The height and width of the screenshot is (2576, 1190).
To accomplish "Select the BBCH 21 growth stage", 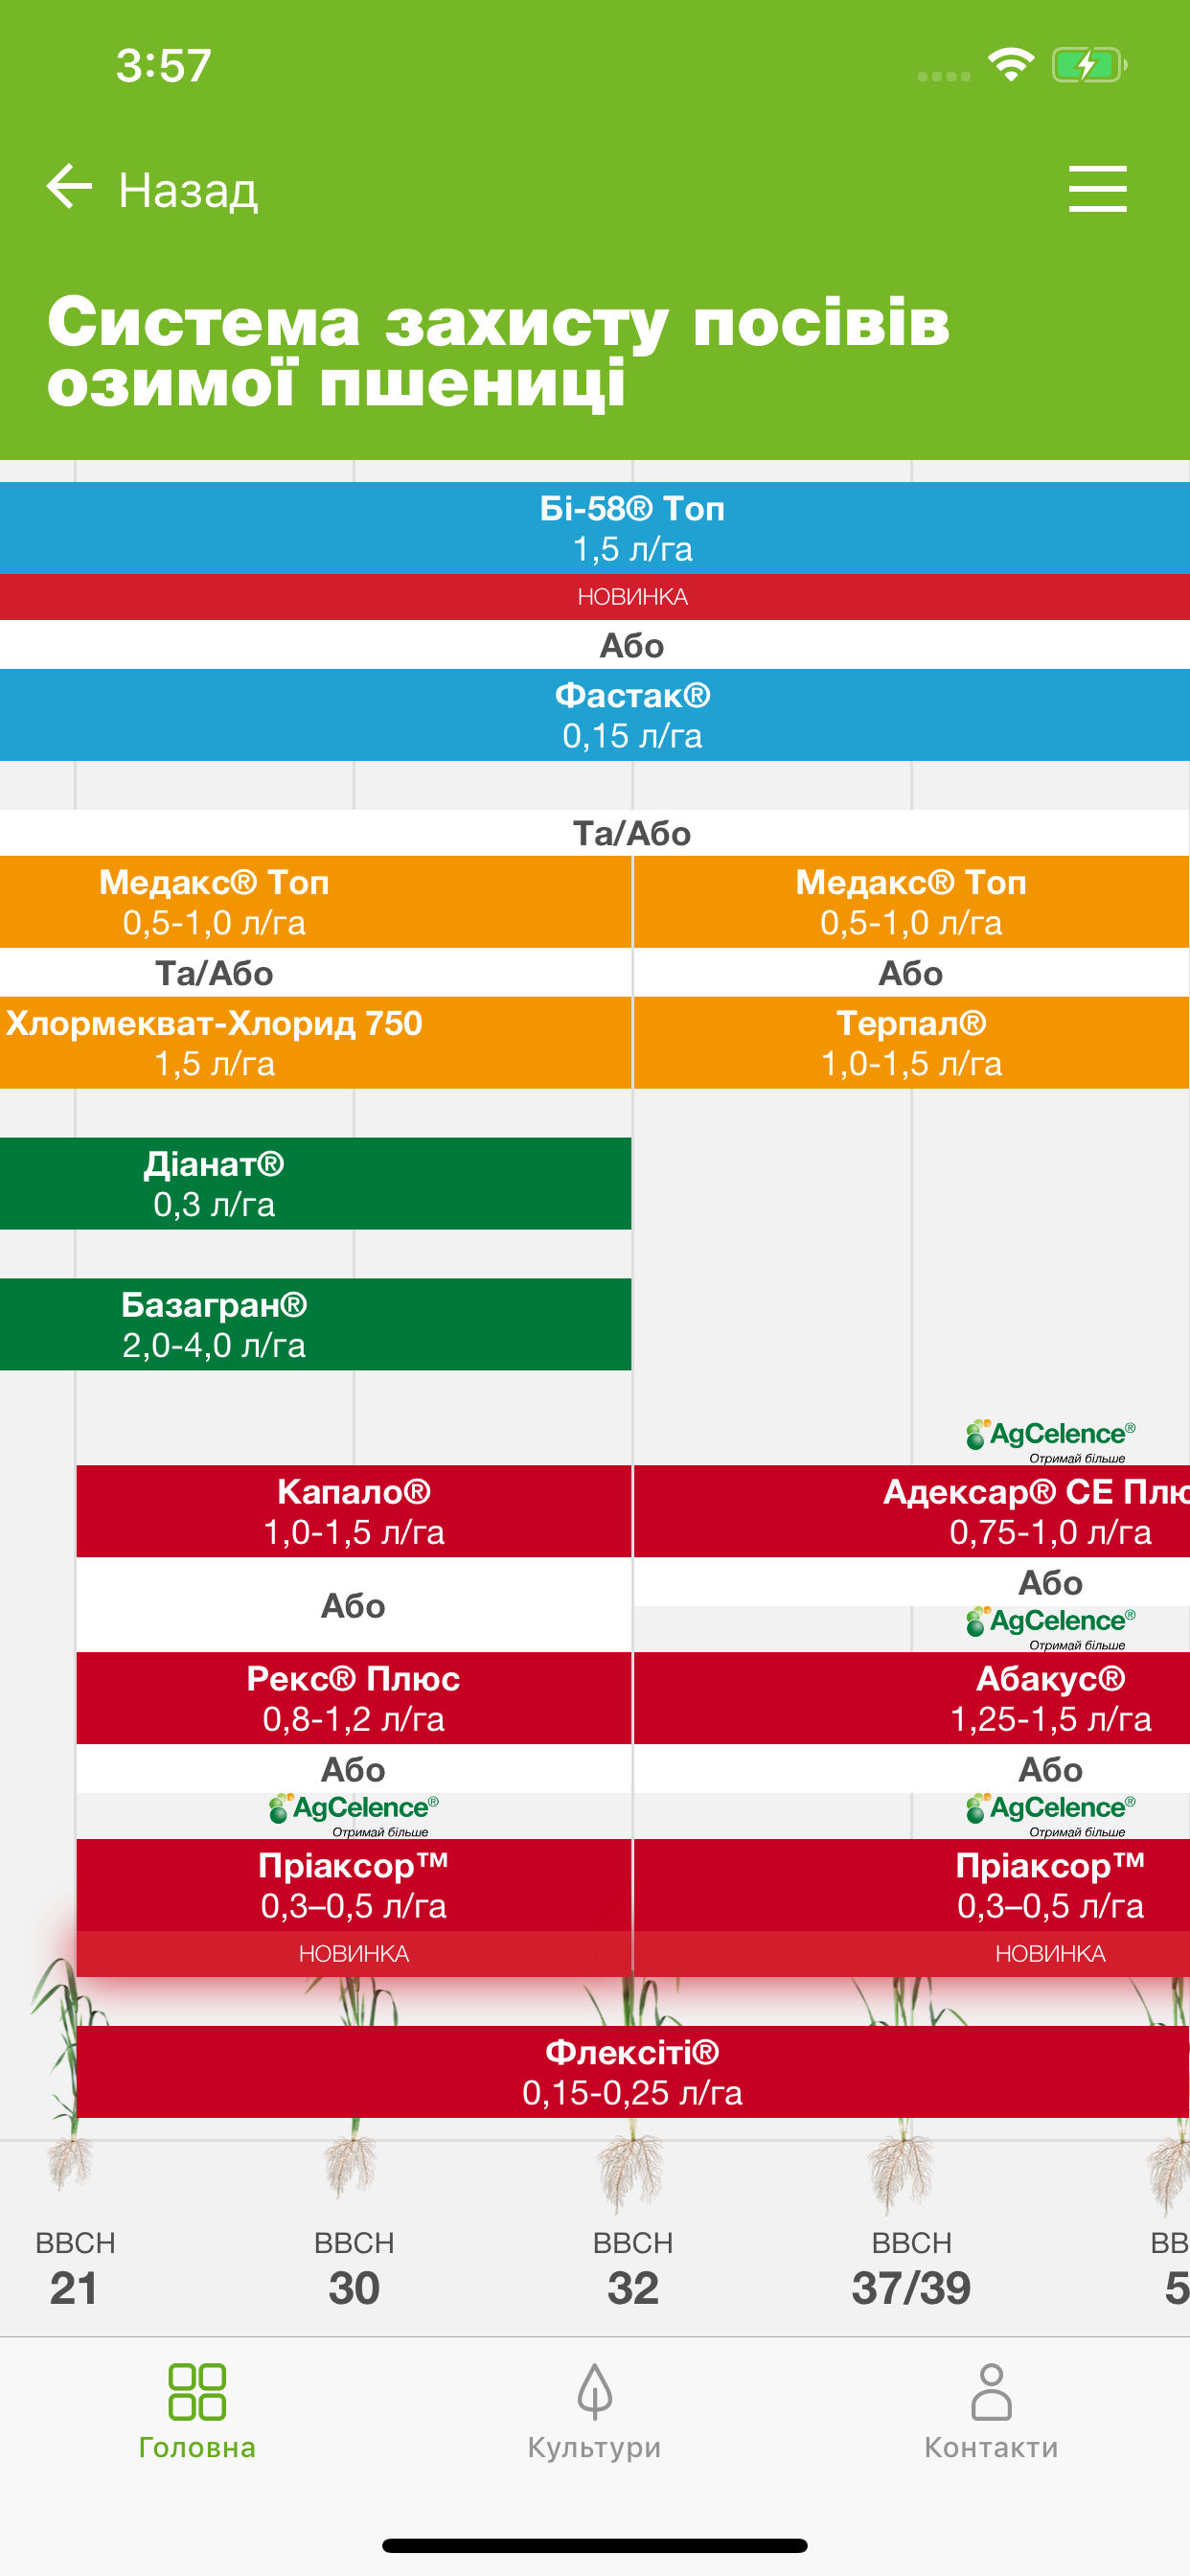I will tap(75, 2270).
